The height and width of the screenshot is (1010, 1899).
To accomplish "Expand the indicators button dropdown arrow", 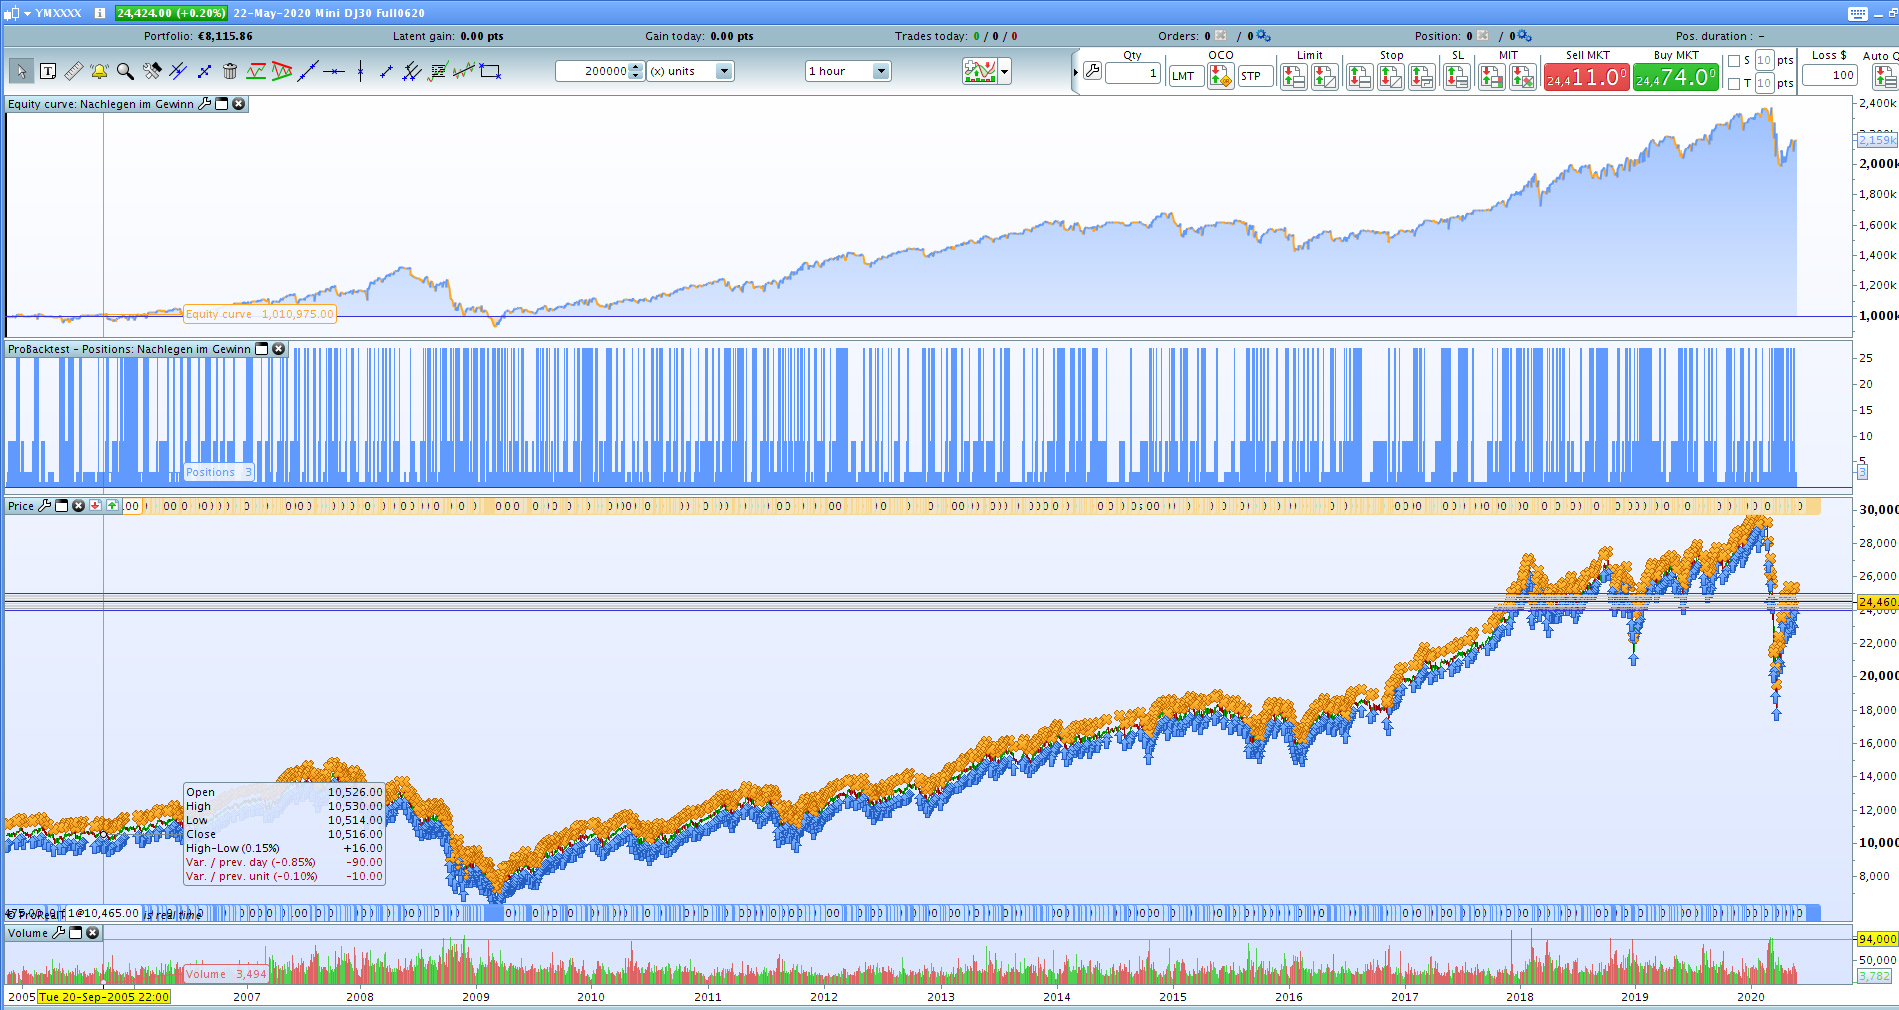I will coord(1005,71).
